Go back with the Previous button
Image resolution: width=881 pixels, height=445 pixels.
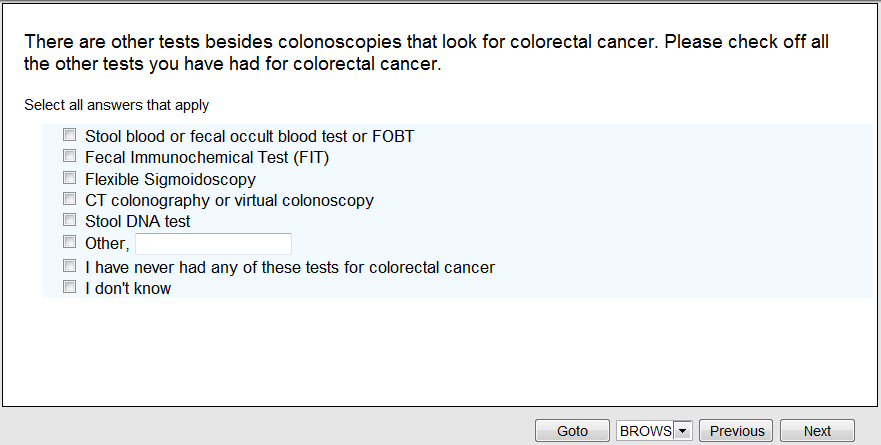tap(737, 431)
